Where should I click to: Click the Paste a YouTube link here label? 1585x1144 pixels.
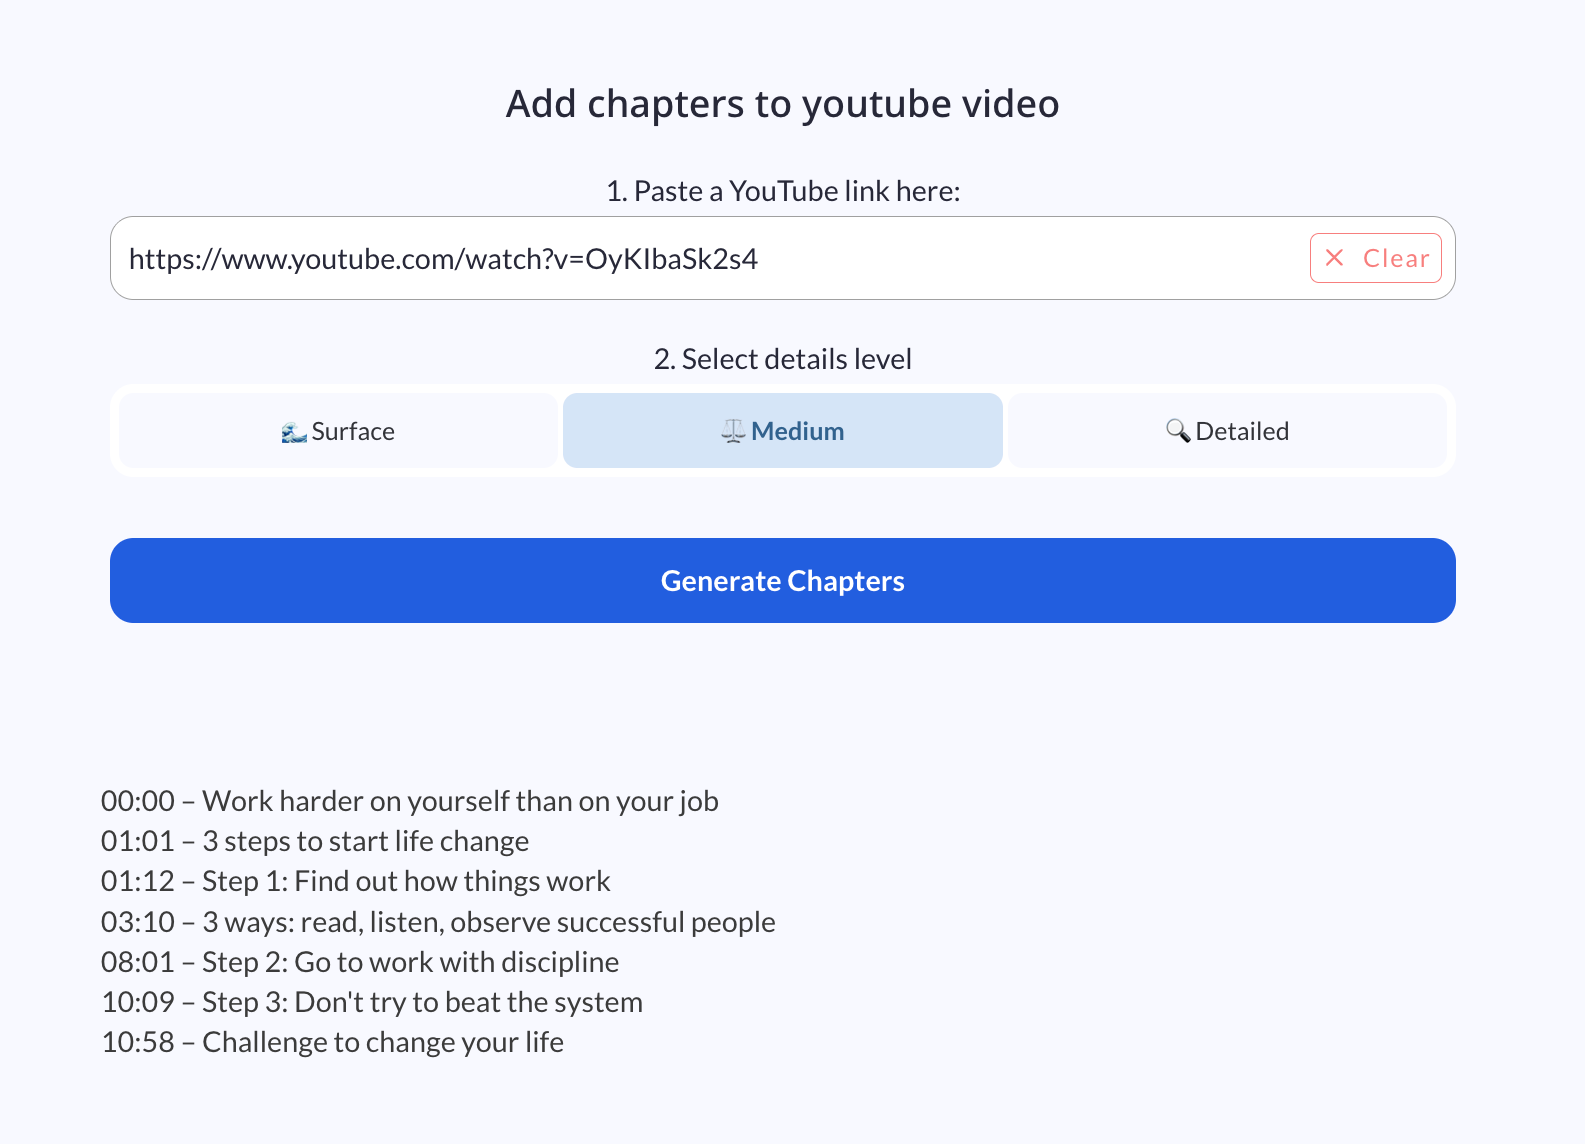coord(782,191)
